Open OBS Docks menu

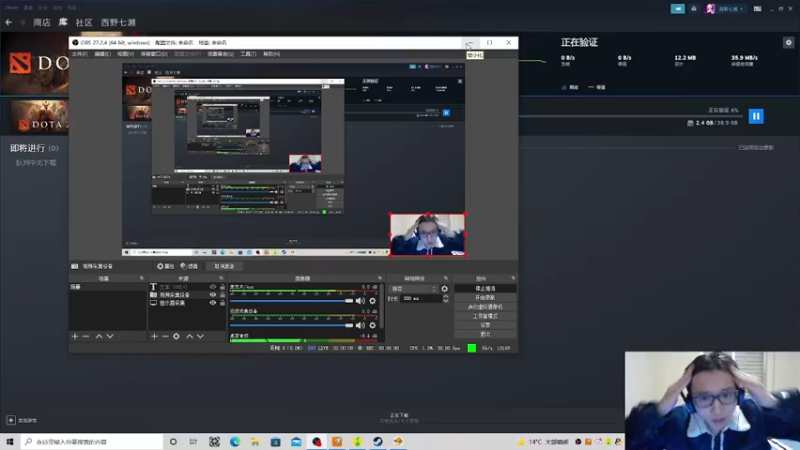(154, 54)
